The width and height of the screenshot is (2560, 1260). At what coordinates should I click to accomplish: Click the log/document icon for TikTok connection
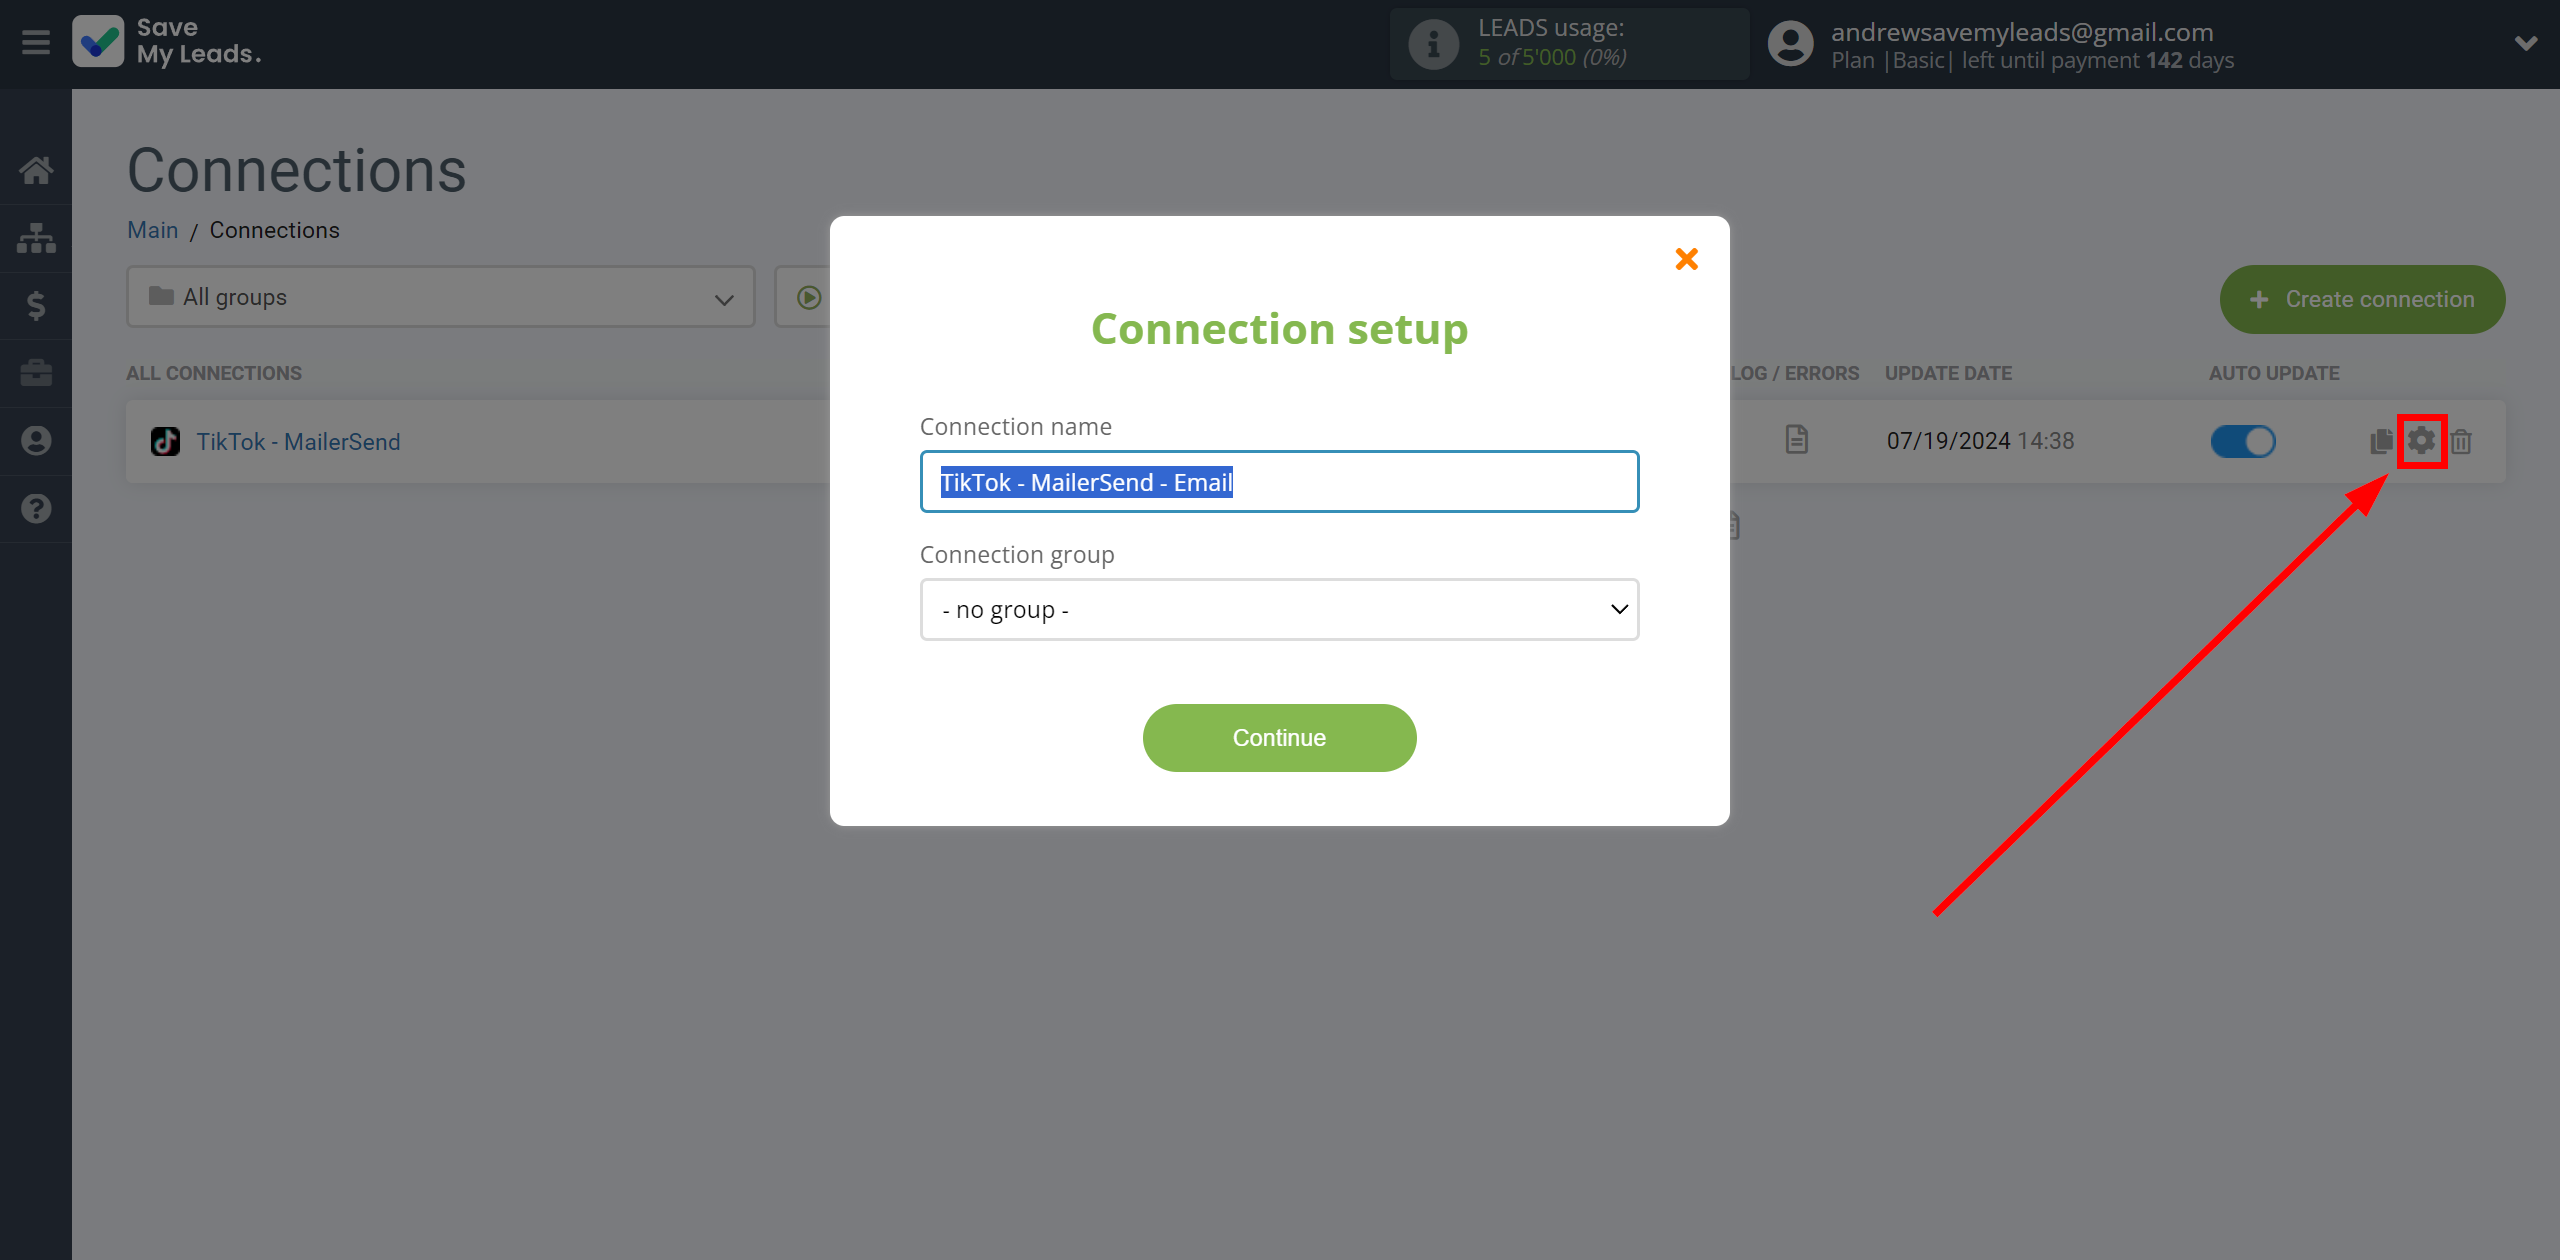click(1796, 441)
